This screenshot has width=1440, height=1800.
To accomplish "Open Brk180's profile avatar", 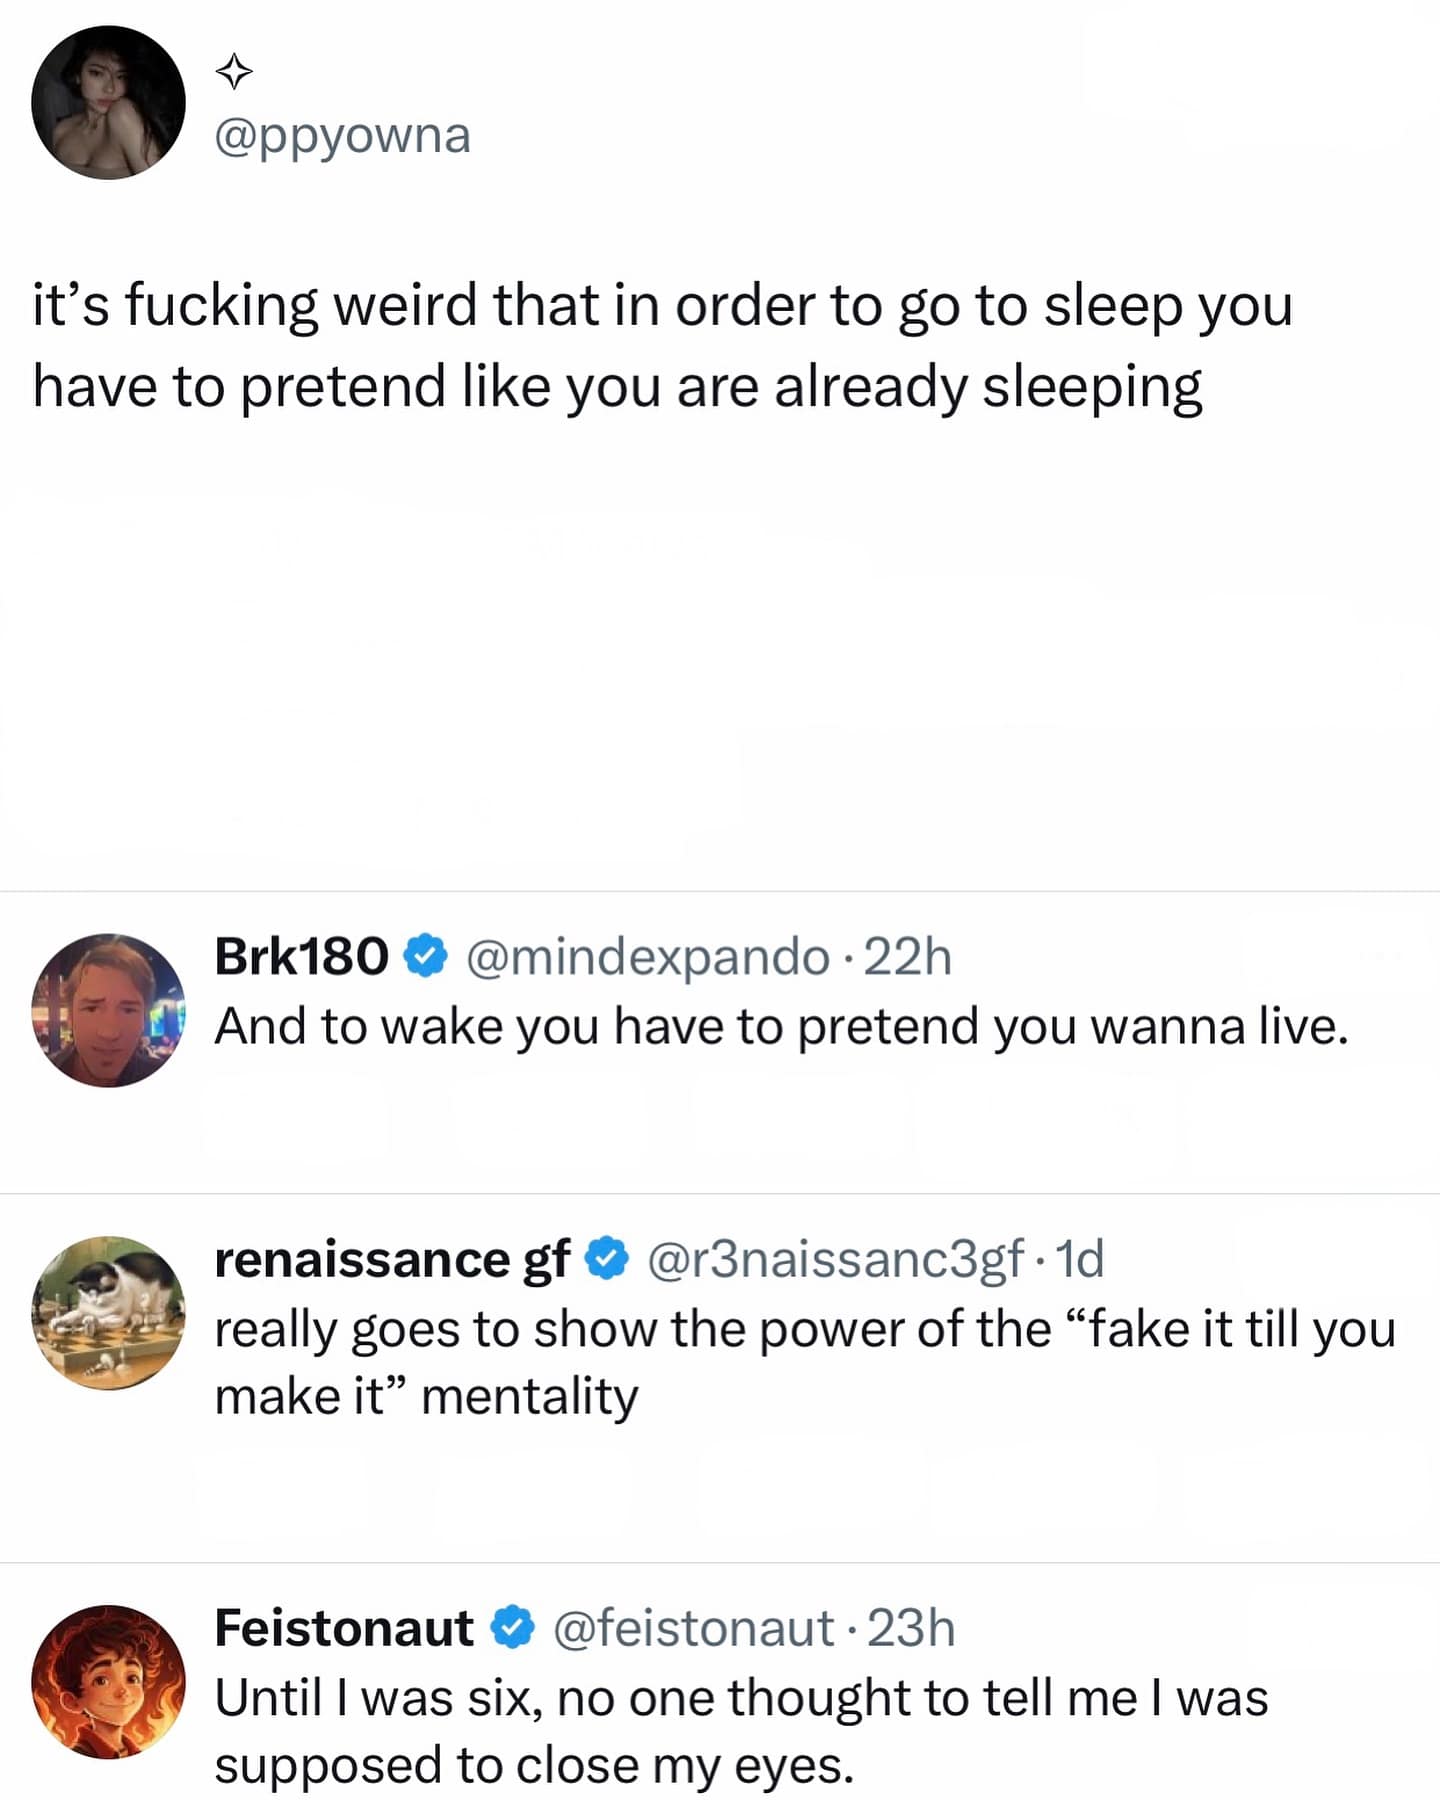I will tap(108, 1010).
